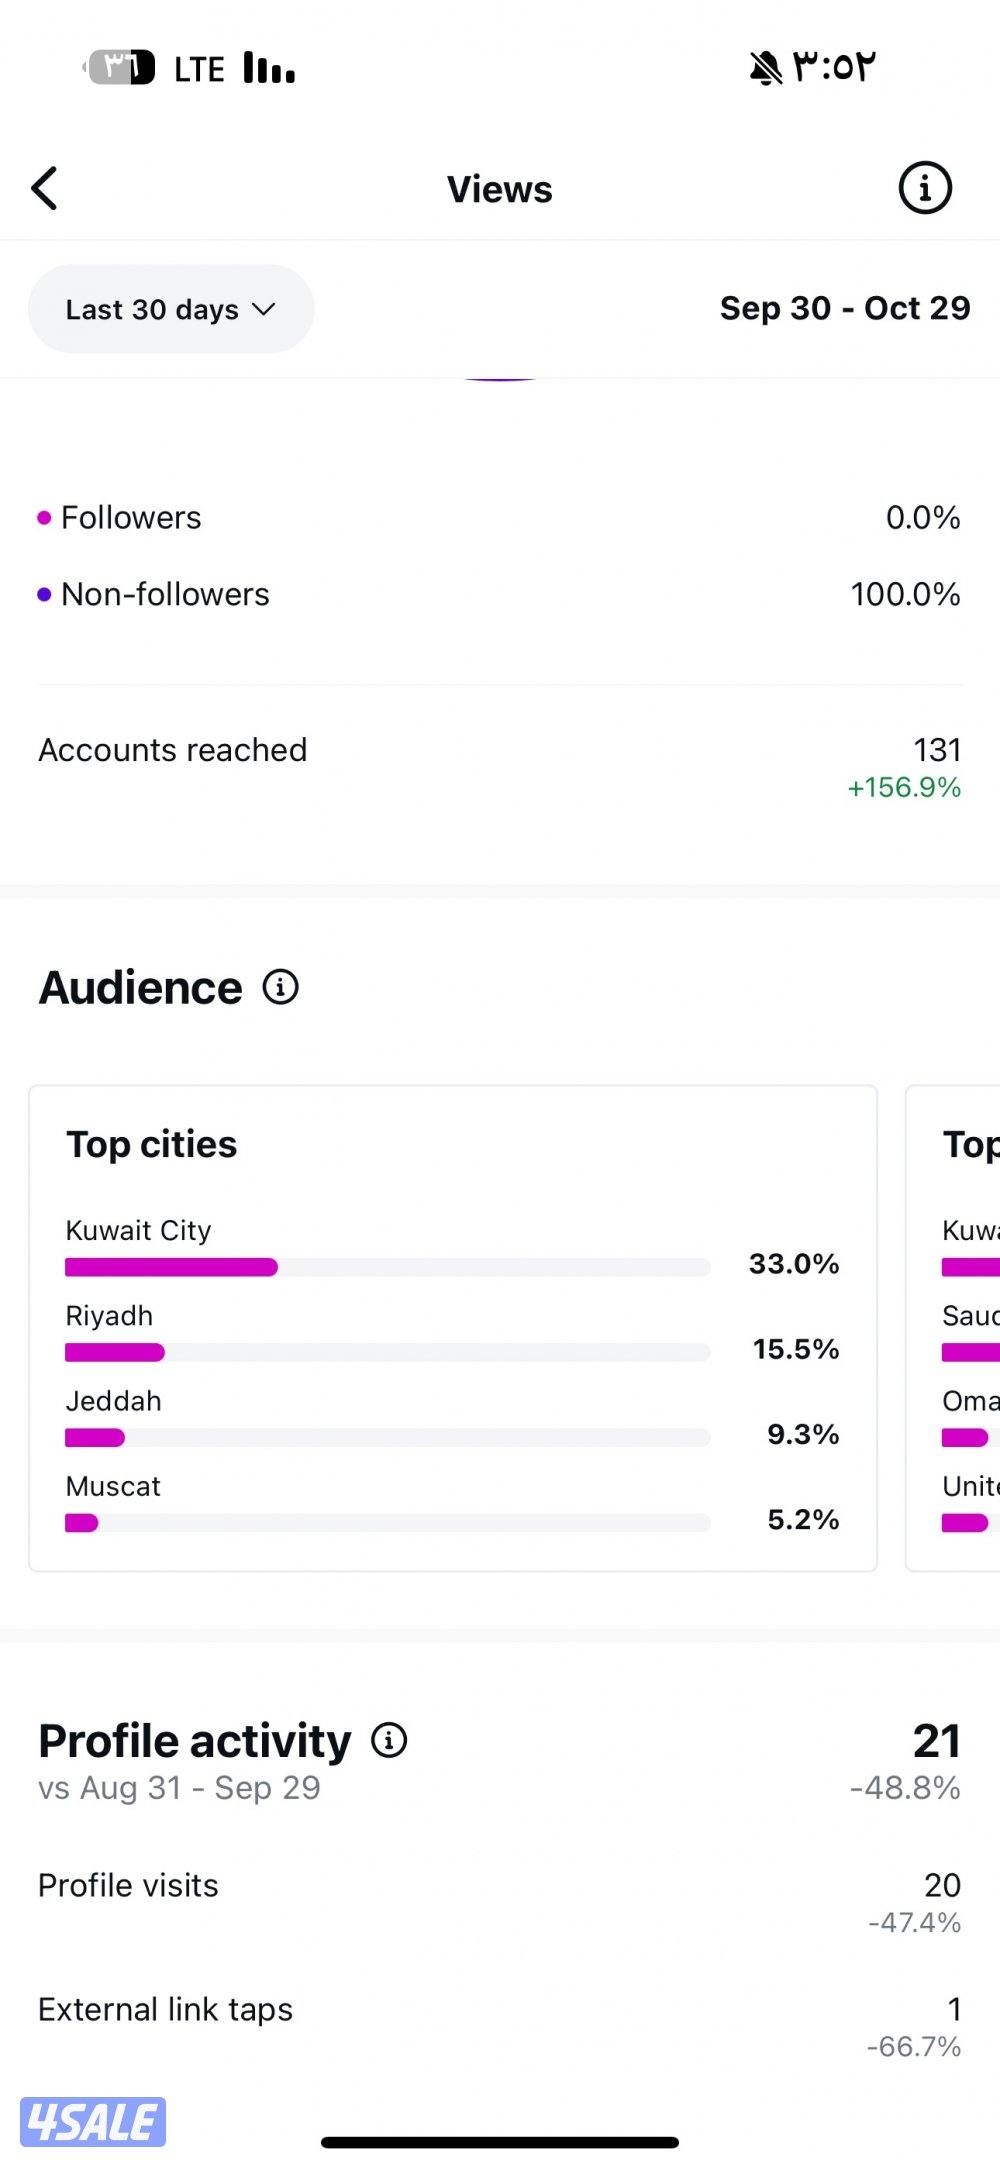The height and width of the screenshot is (2167, 1000).
Task: Tap the Kuwait City percentage bar
Action: pyautogui.click(x=386, y=1267)
